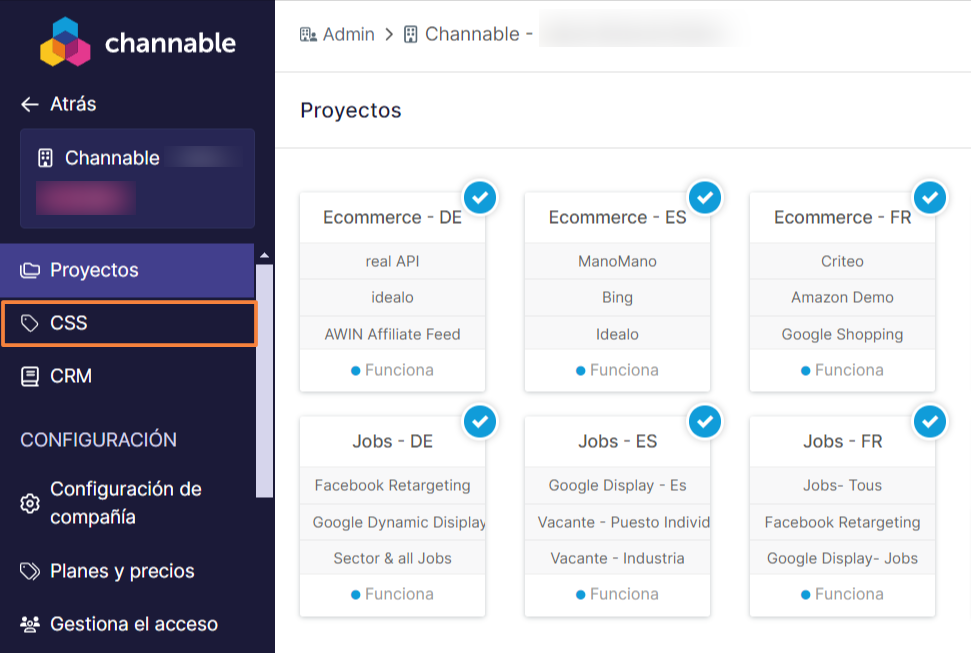Open Planes y precios
The height and width of the screenshot is (653, 971).
pos(128,571)
